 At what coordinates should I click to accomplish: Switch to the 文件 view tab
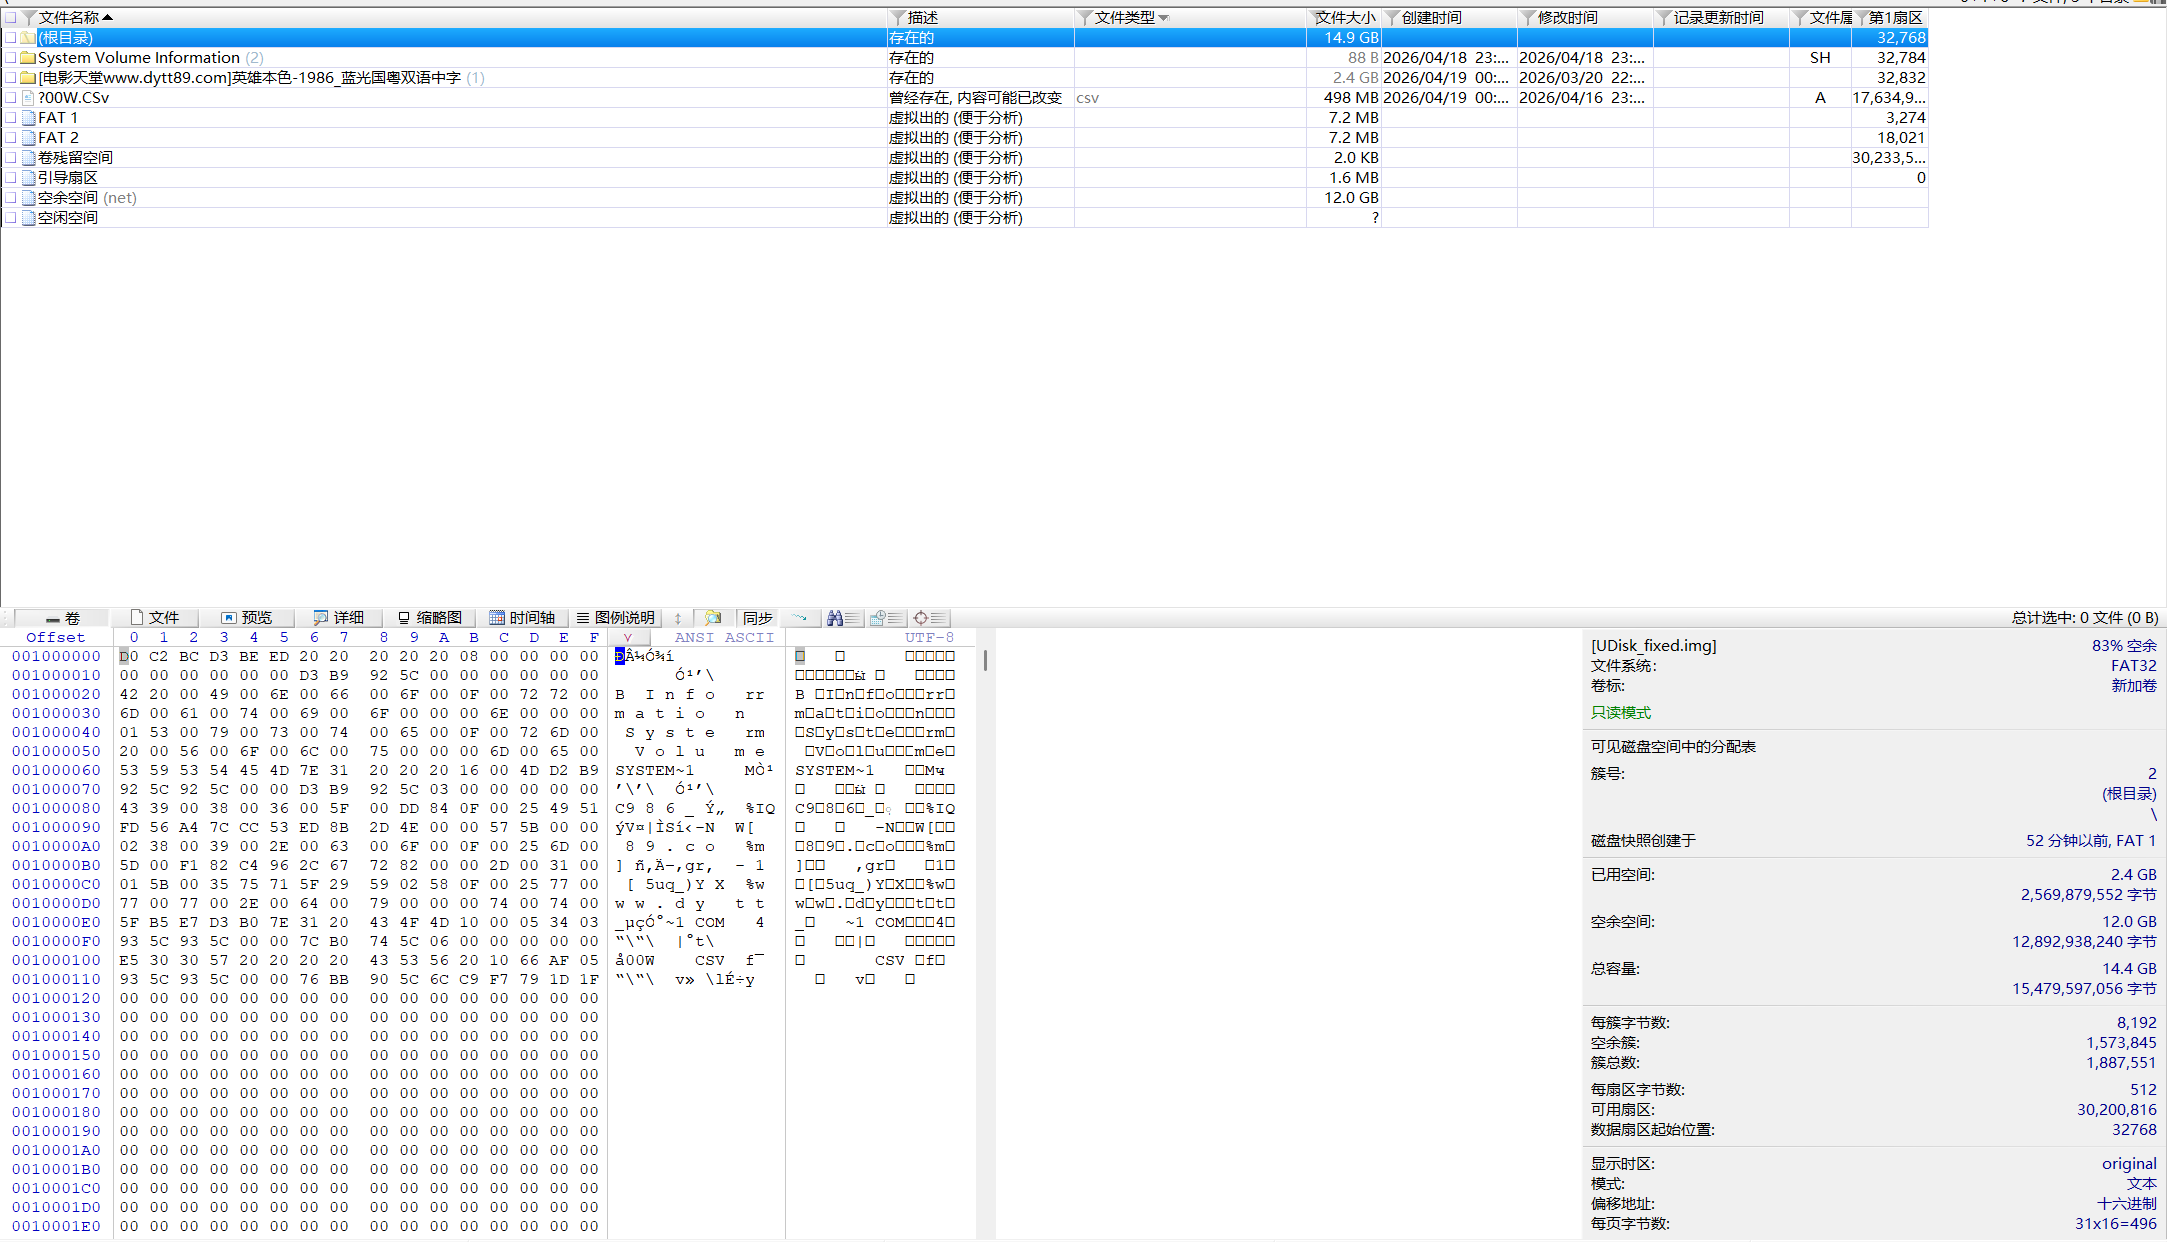(x=155, y=618)
